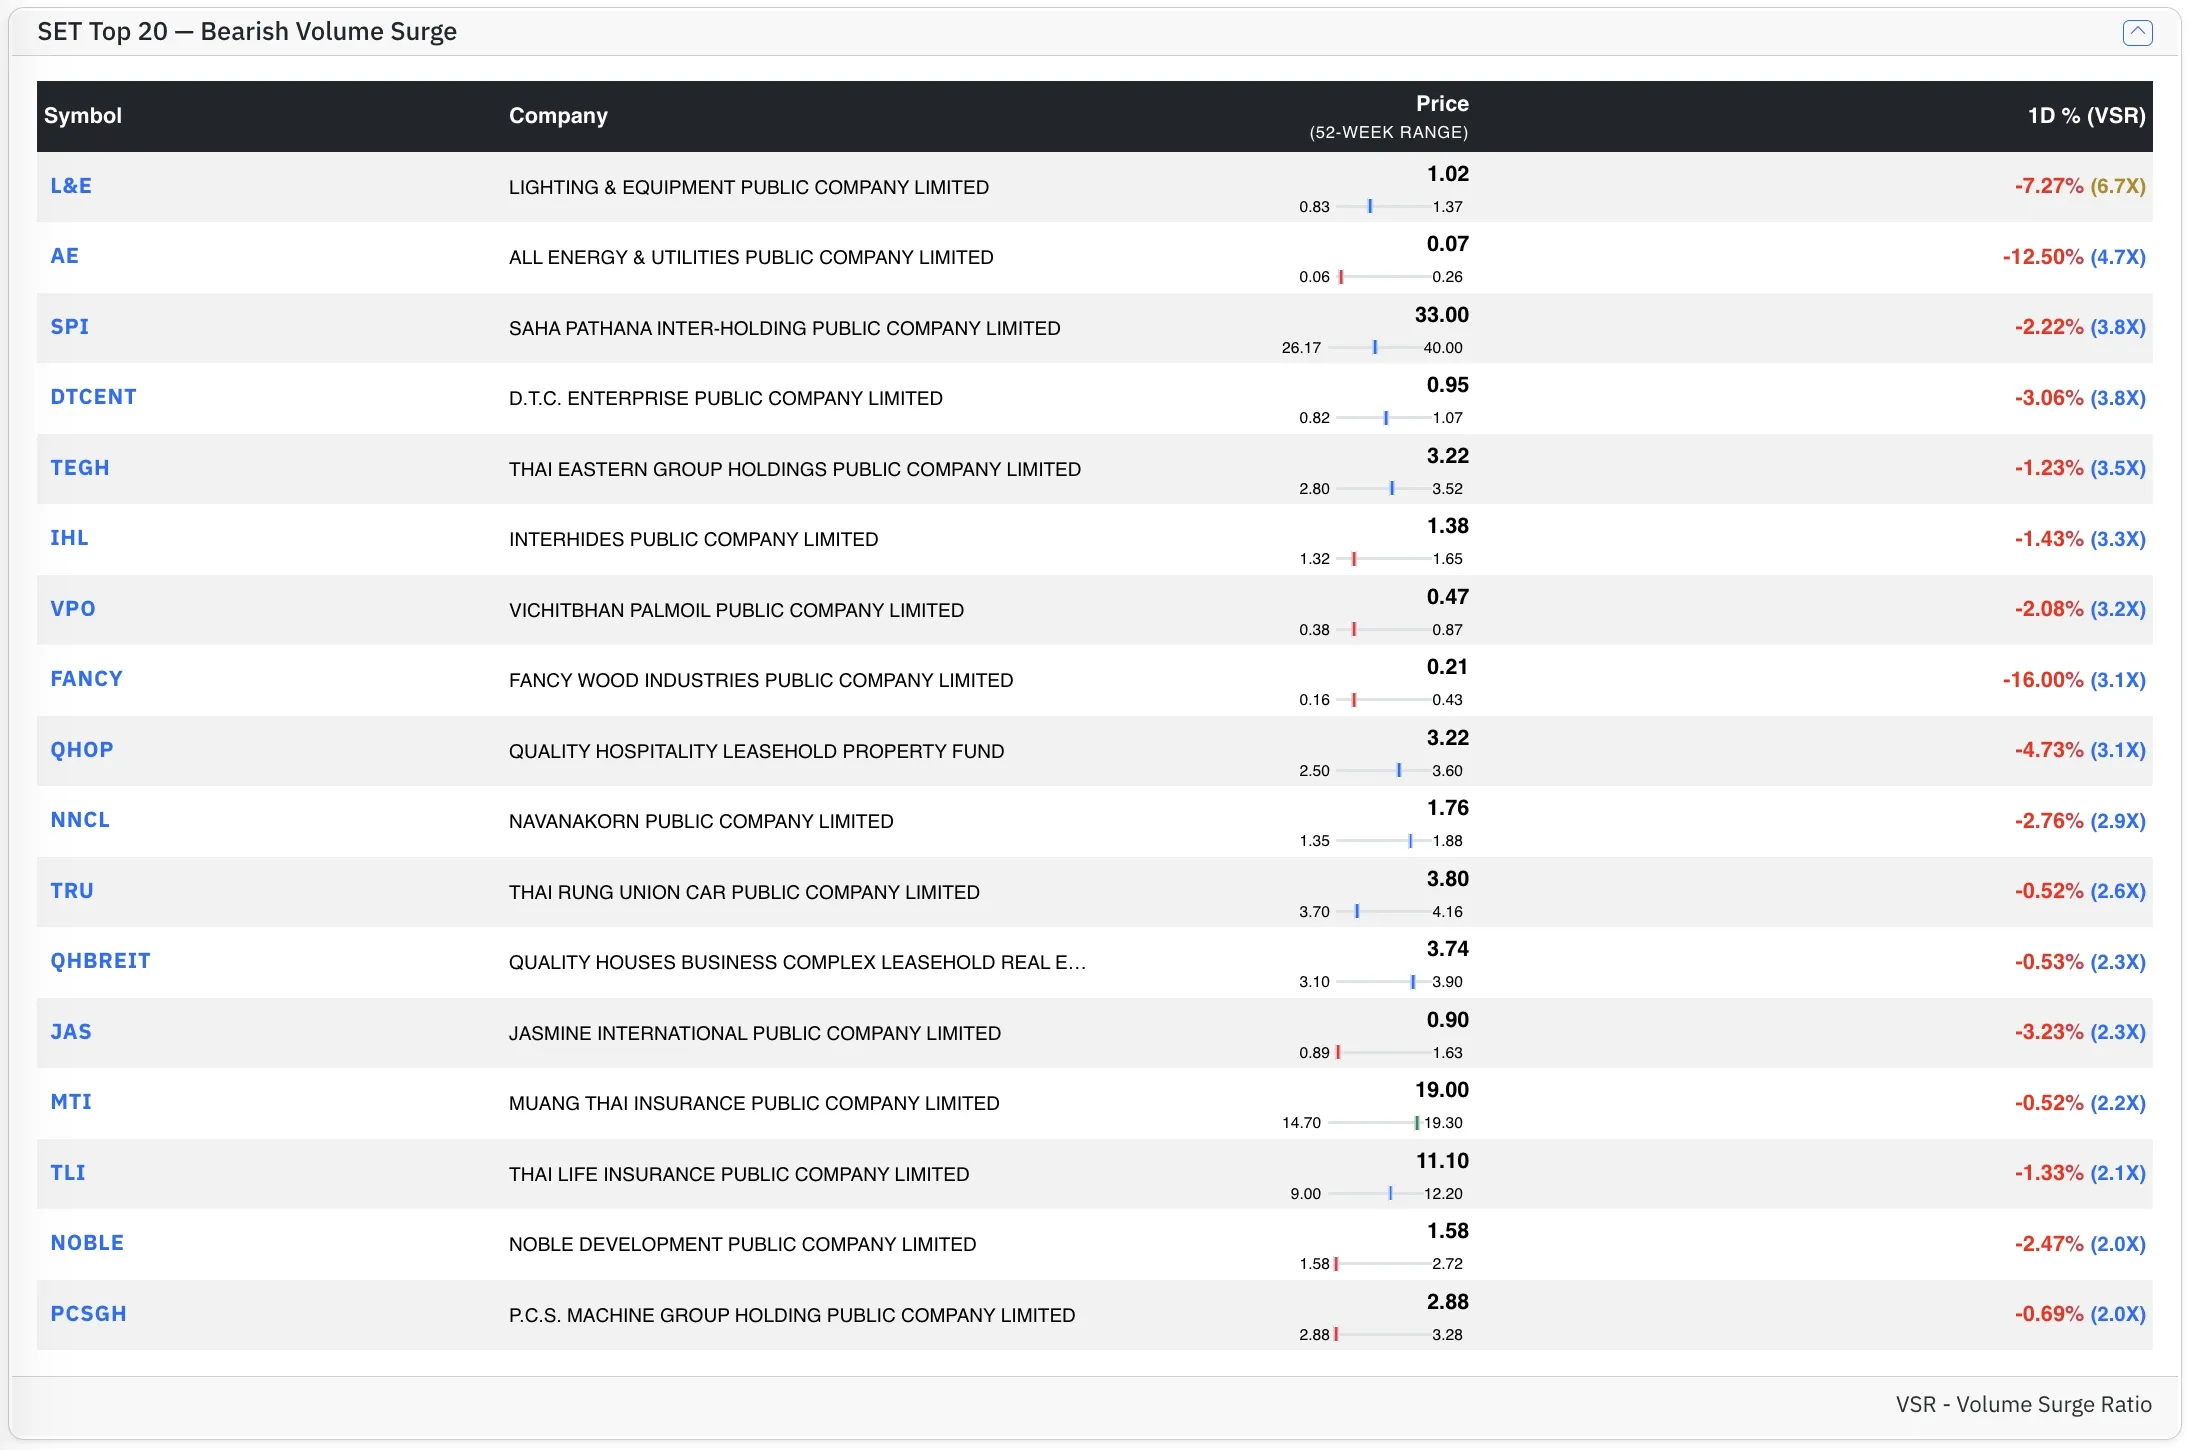2190x1450 pixels.
Task: Click the 19.00 price for MTI
Action: click(x=1441, y=1090)
